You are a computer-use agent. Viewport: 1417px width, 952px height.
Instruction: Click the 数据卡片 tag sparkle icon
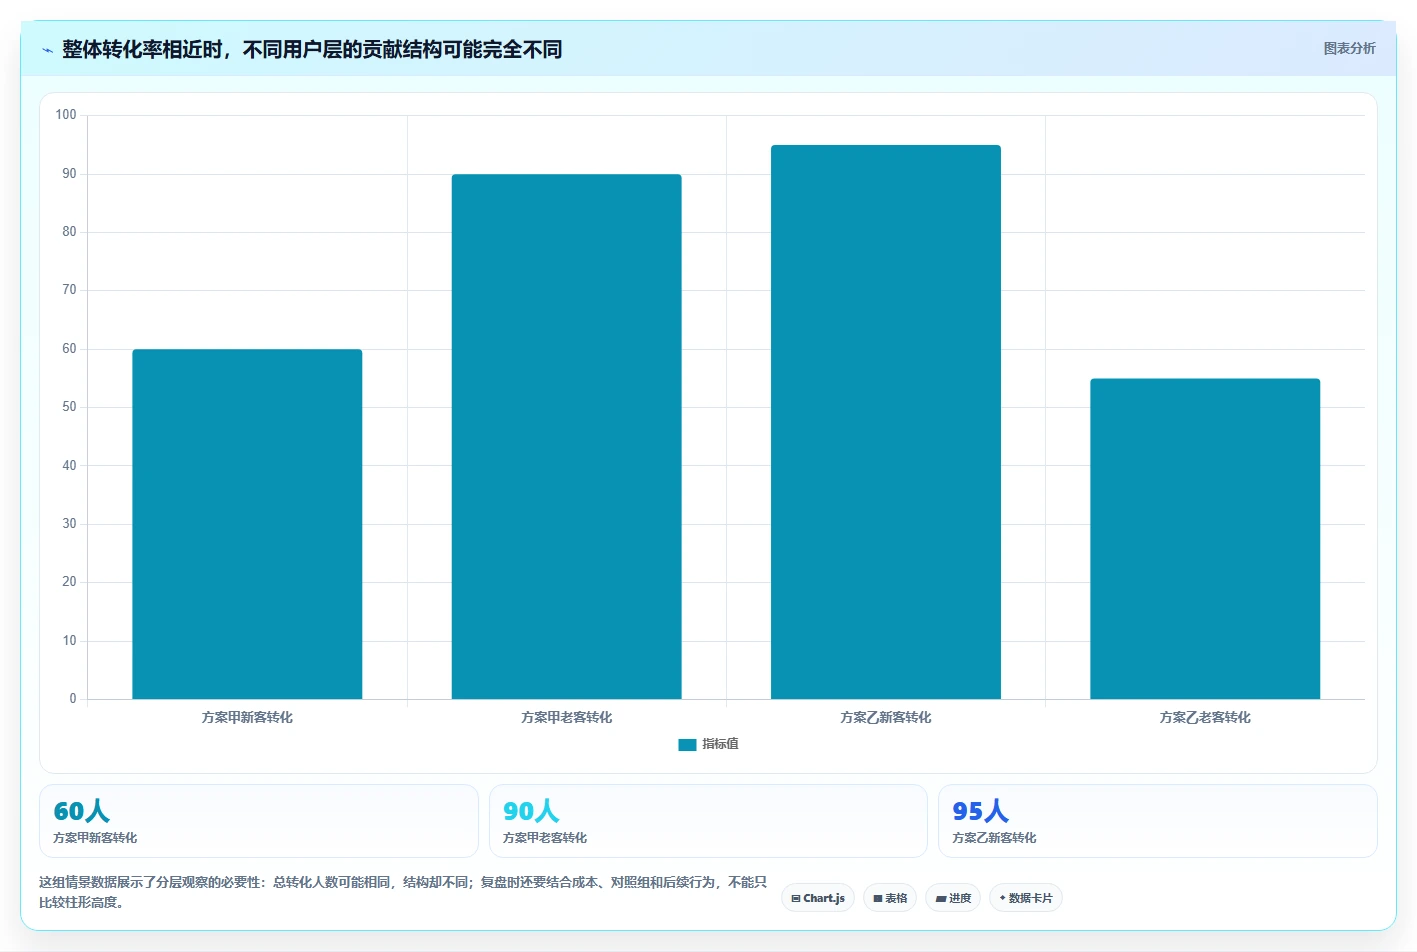1003,898
